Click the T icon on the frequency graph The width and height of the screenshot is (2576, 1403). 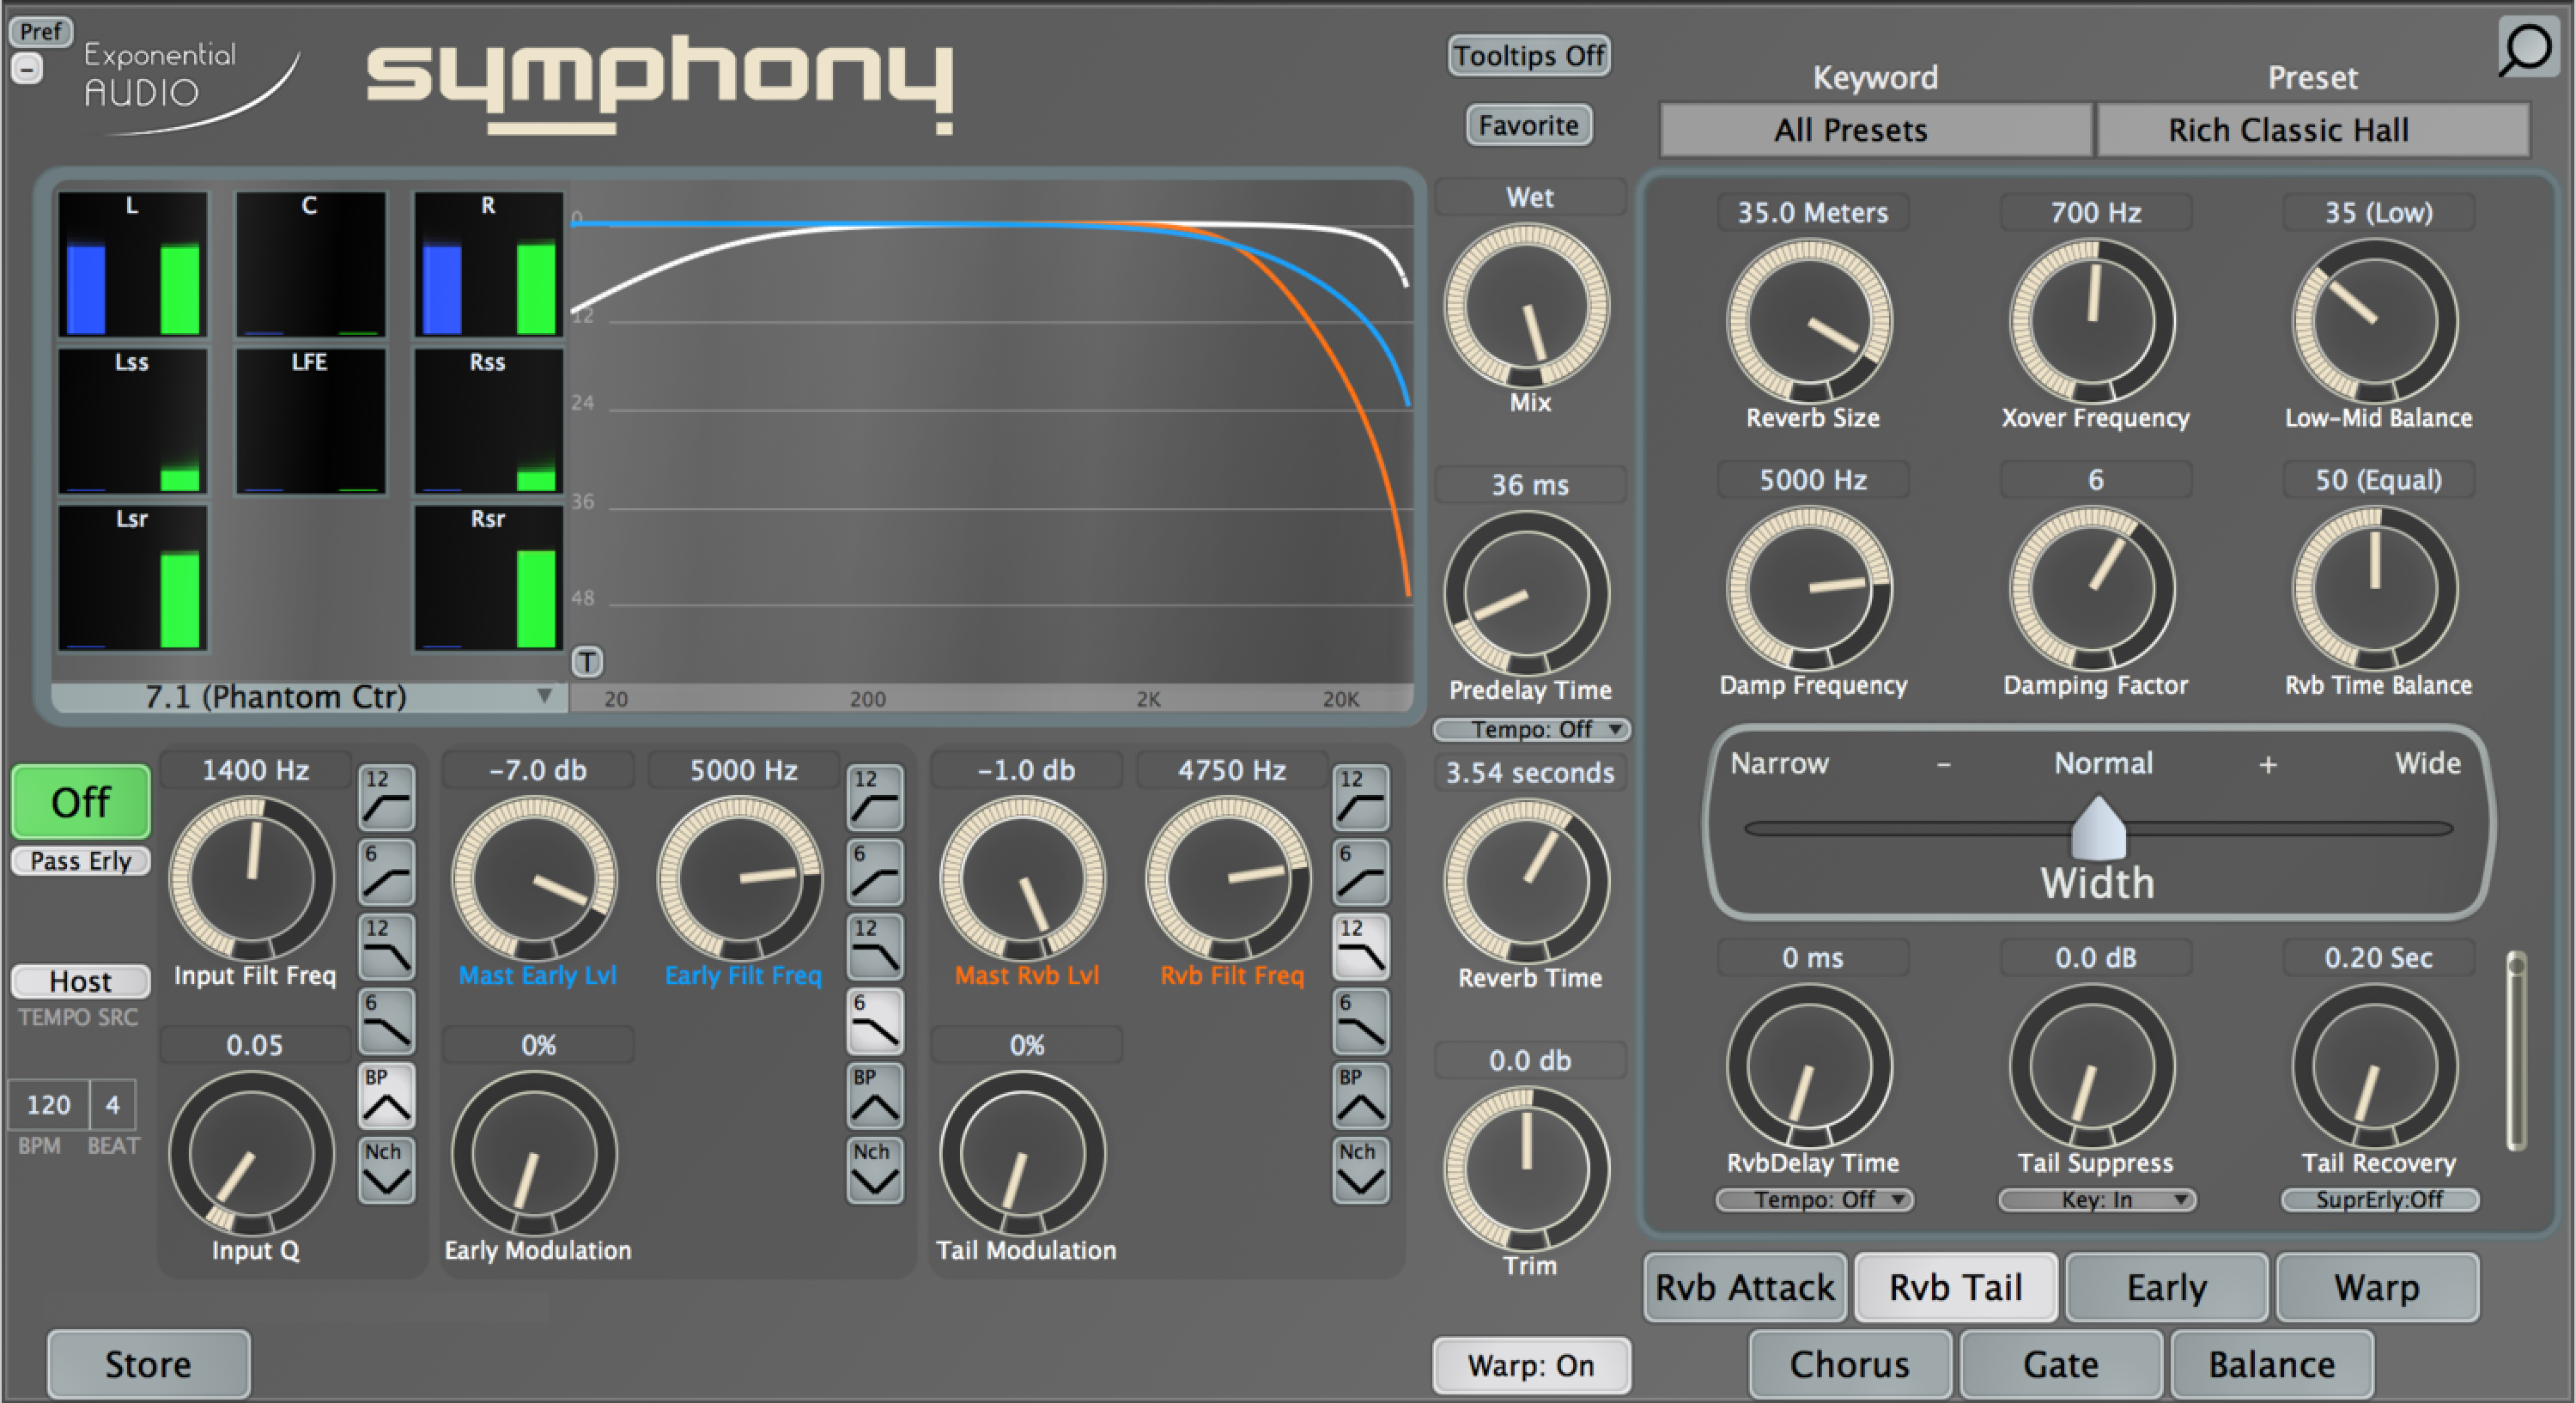588,661
